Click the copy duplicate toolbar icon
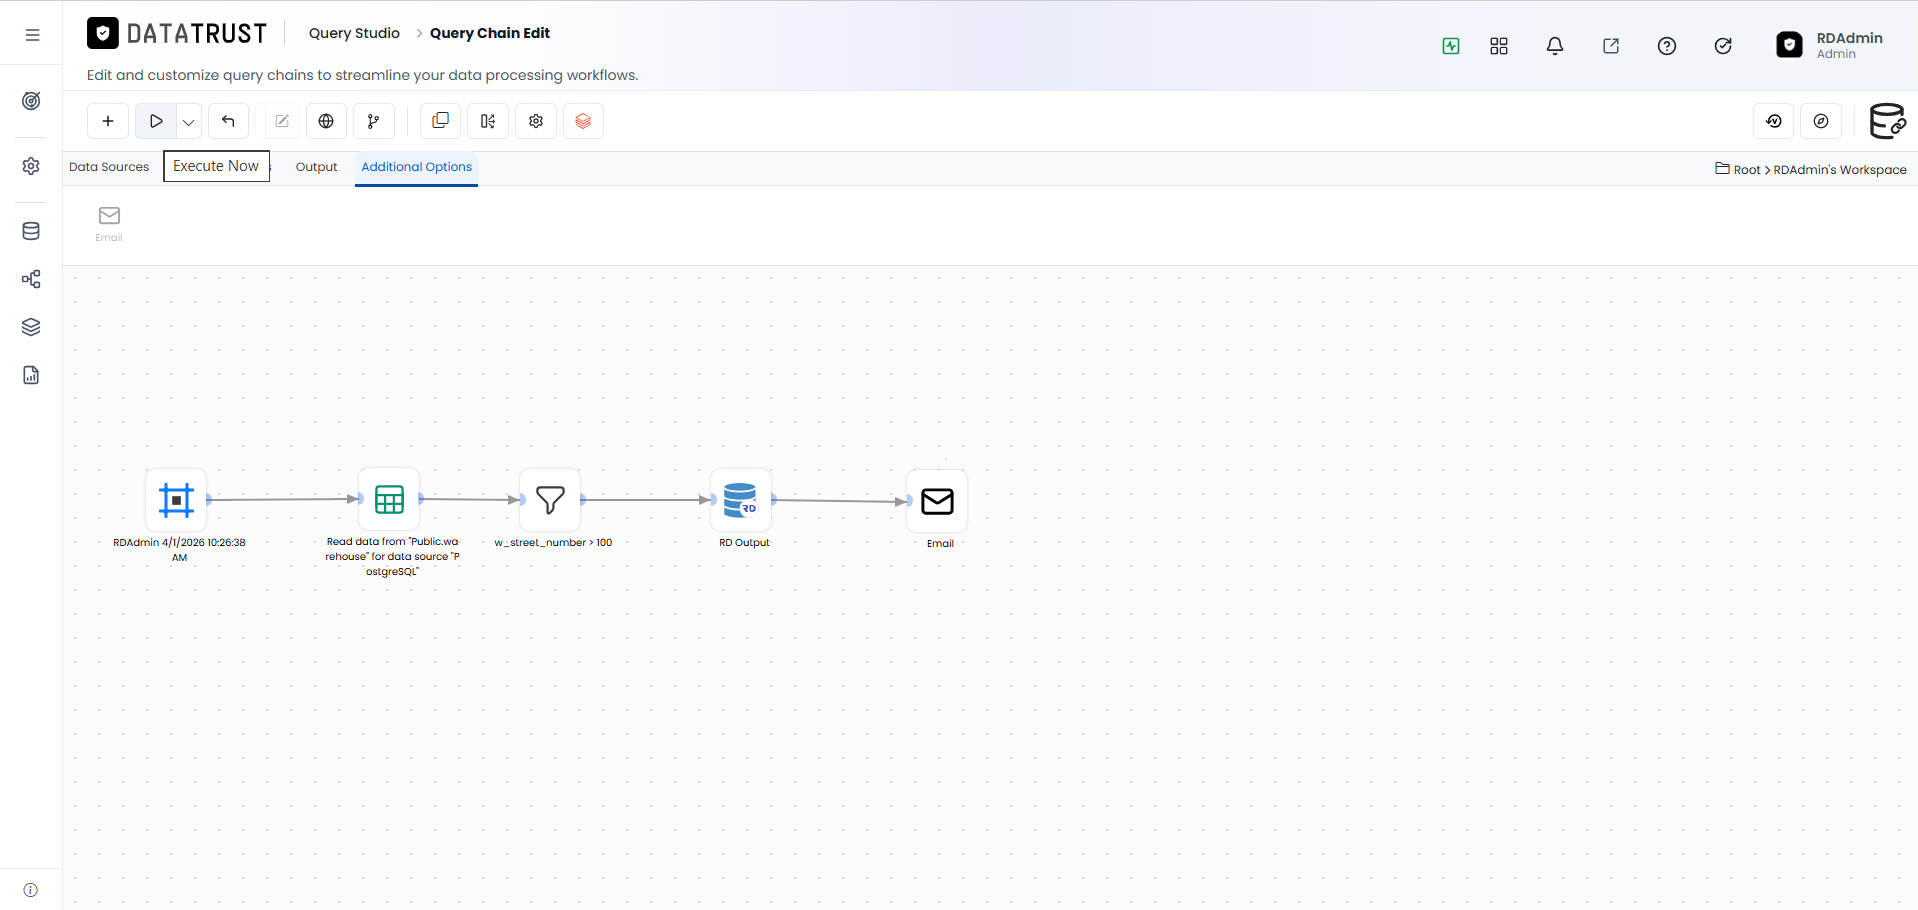The width and height of the screenshot is (1918, 910). tap(440, 121)
